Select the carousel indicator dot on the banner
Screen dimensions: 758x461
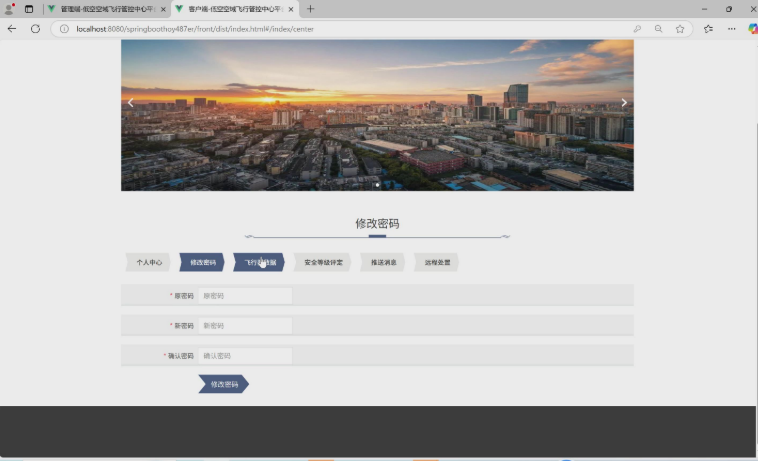pos(377,185)
